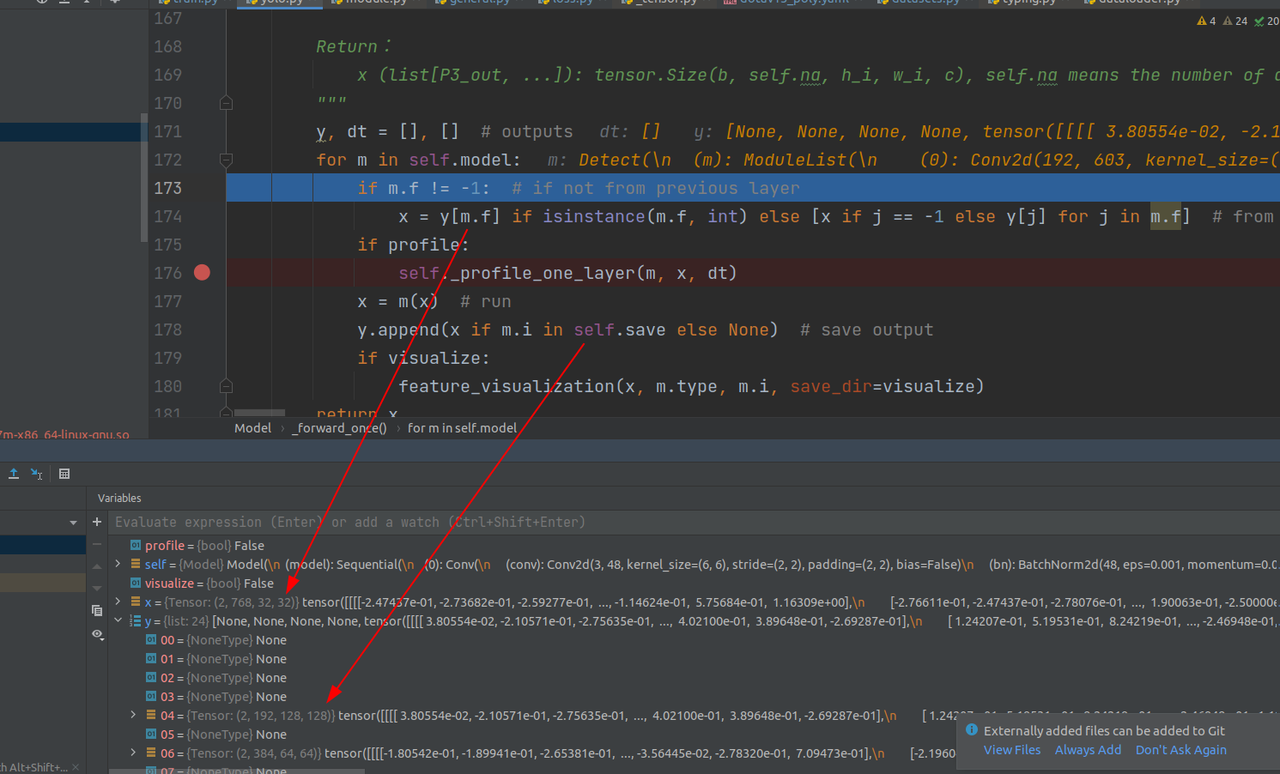
Task: Select the Variables panel tab
Action: [x=119, y=498]
